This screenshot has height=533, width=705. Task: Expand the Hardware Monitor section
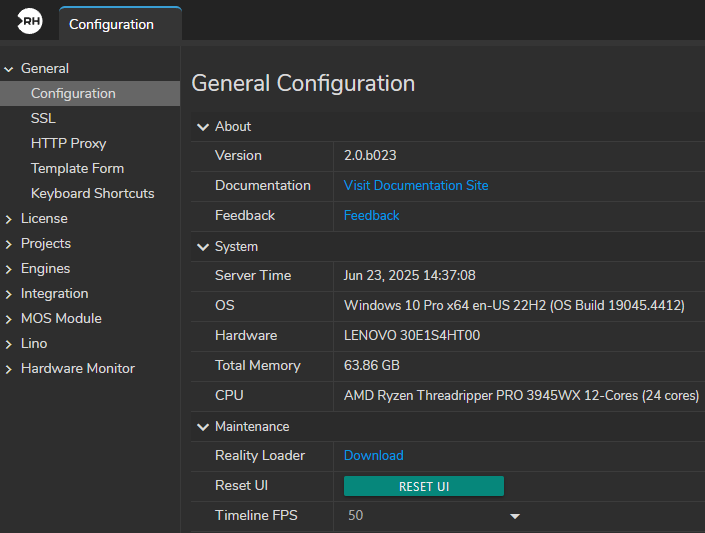coord(9,368)
